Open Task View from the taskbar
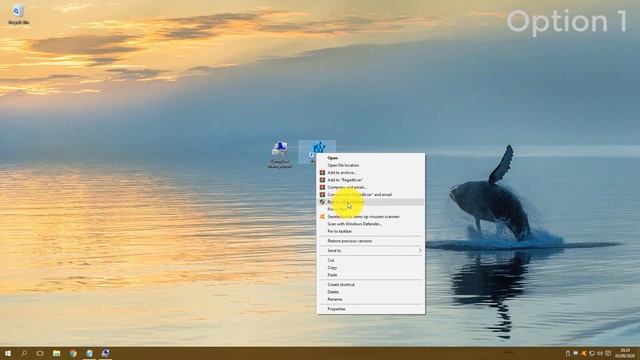 click(x=40, y=353)
